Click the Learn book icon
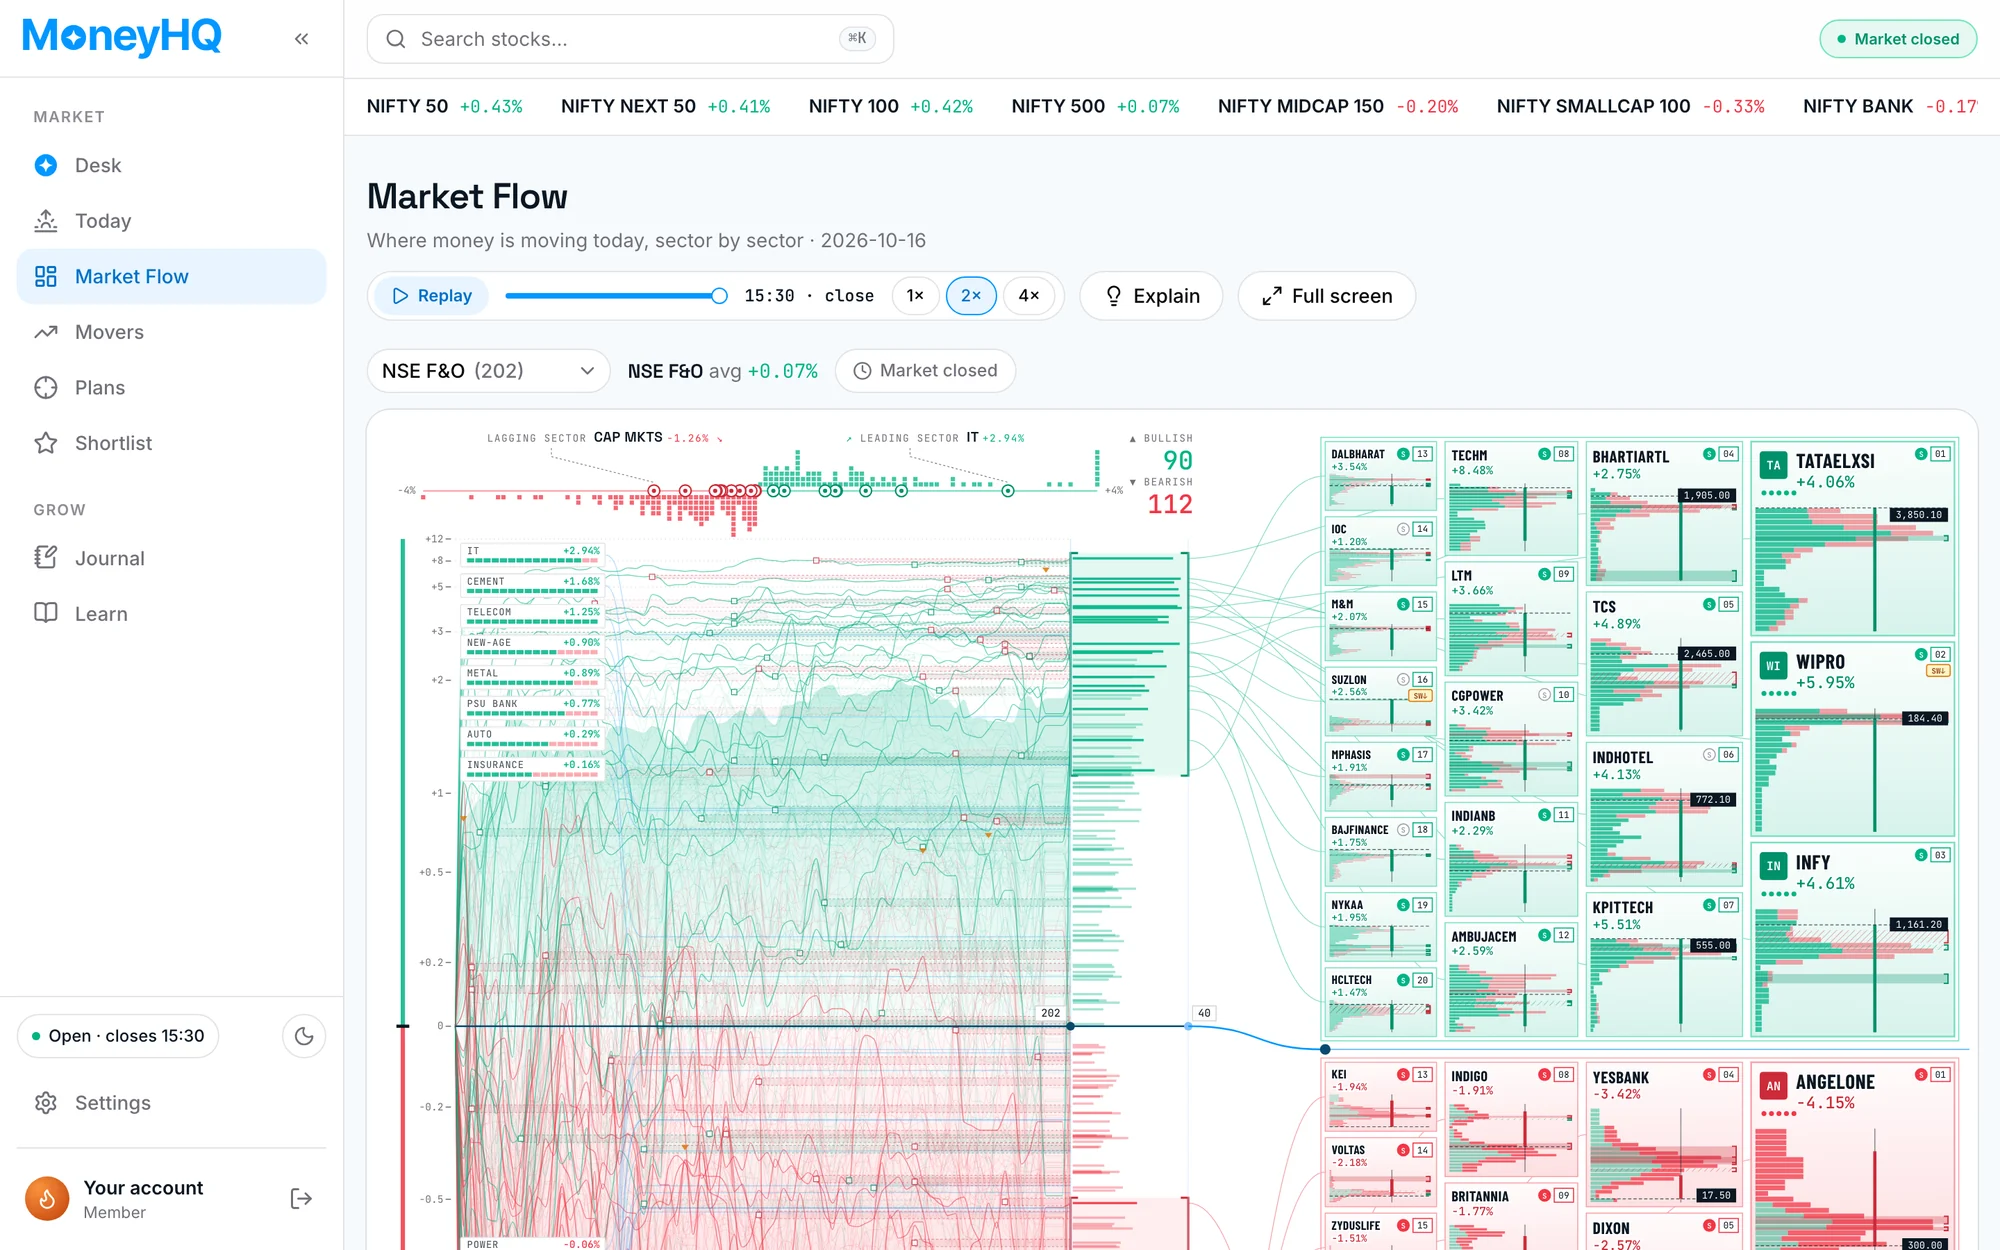Screen dimensions: 2000x1250 click(x=46, y=614)
